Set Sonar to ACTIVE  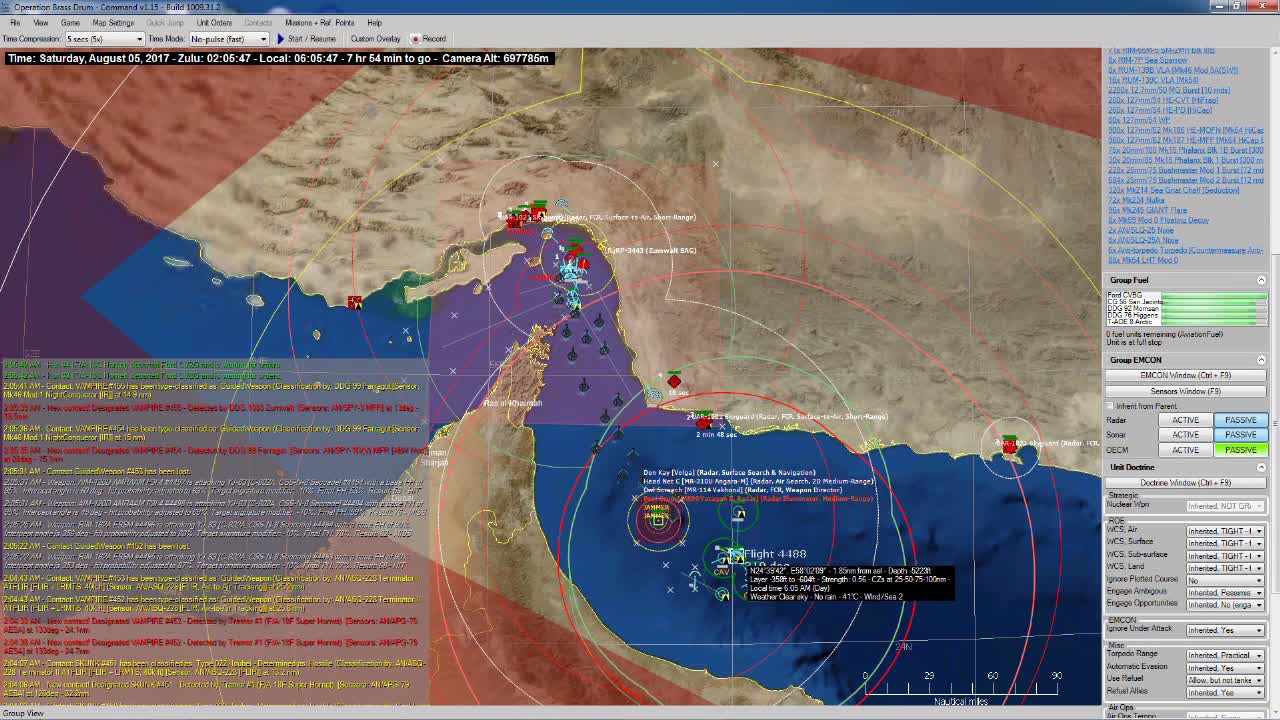point(1185,435)
